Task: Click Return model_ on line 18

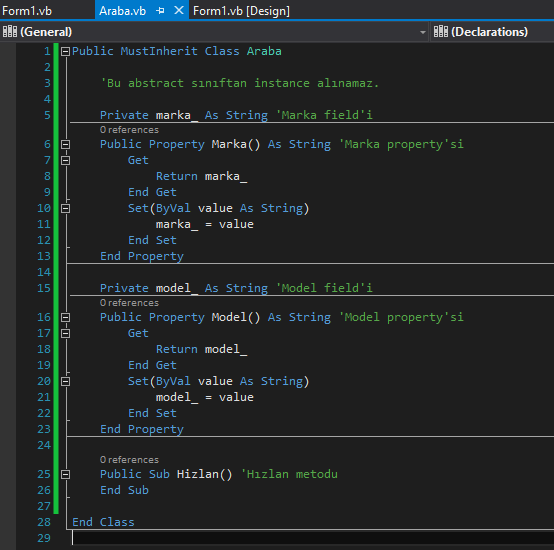Action: coord(201,349)
